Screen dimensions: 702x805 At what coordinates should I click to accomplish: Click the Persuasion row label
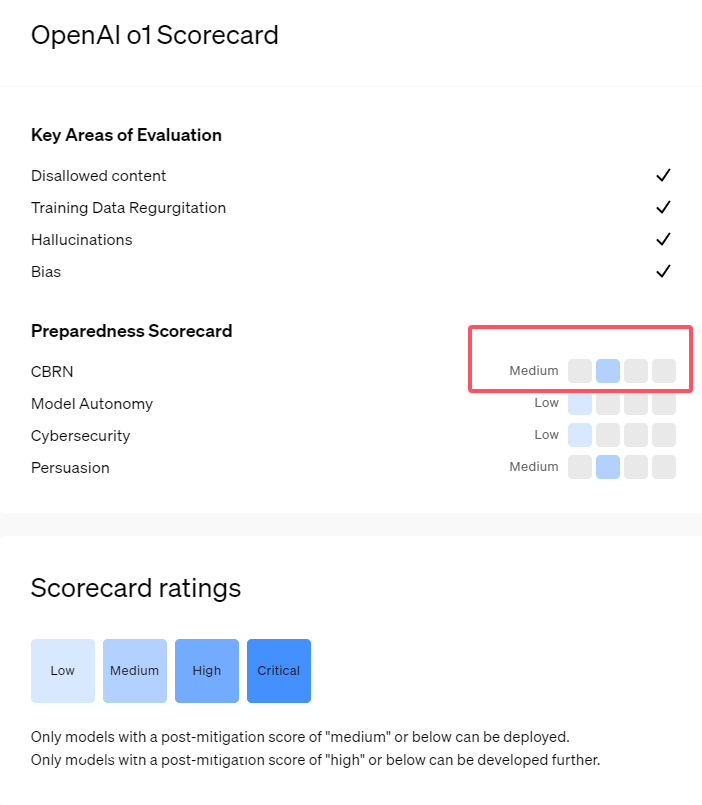70,468
